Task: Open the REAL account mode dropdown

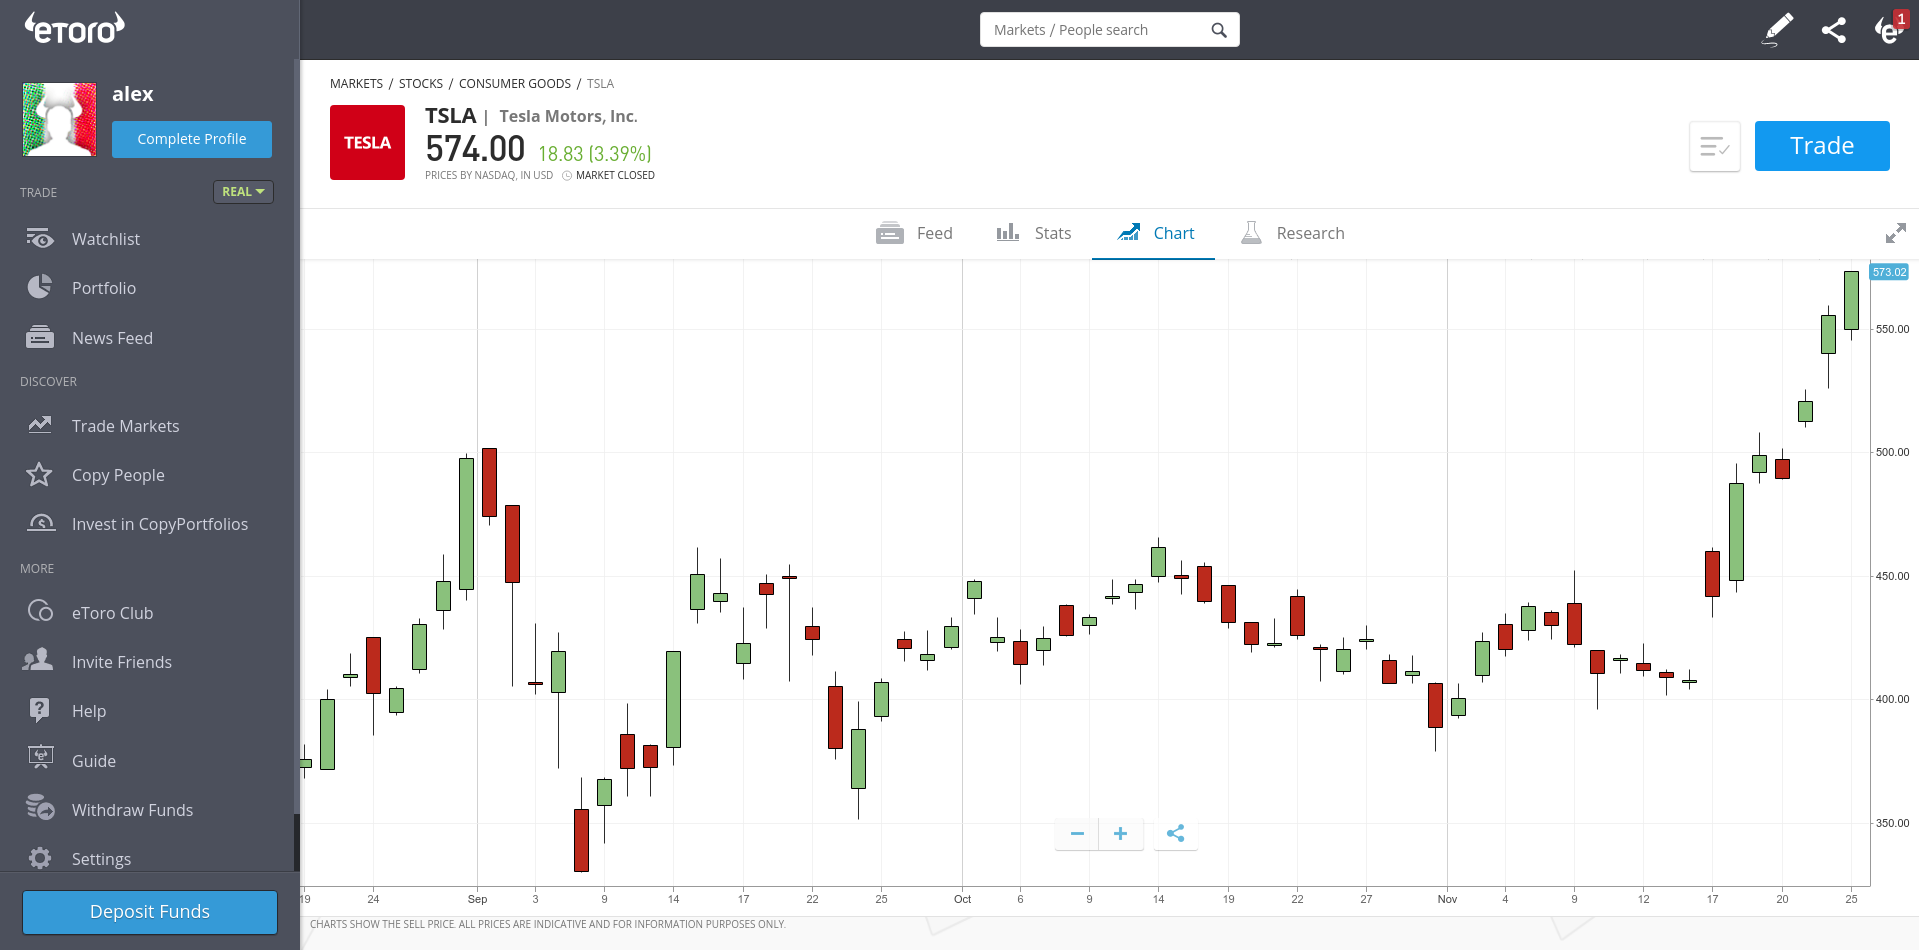Action: 243,192
